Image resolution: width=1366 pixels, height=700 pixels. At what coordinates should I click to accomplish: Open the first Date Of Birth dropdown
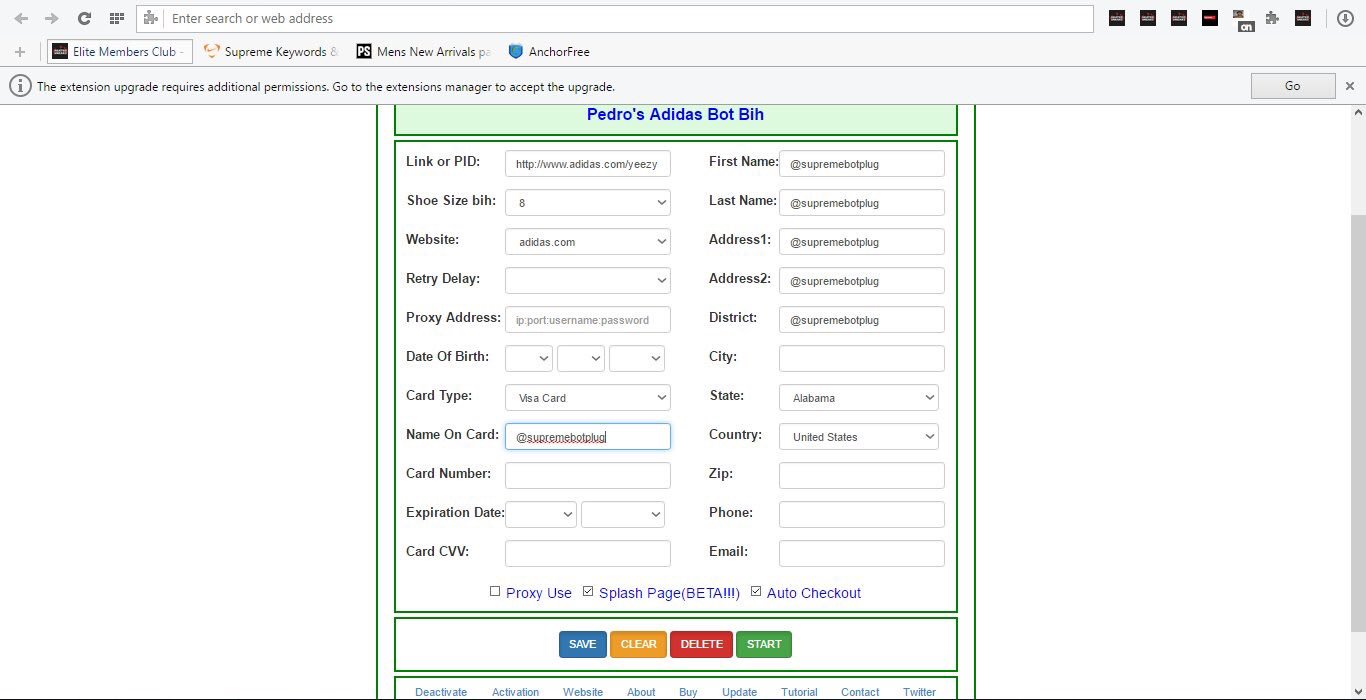pyautogui.click(x=529, y=358)
